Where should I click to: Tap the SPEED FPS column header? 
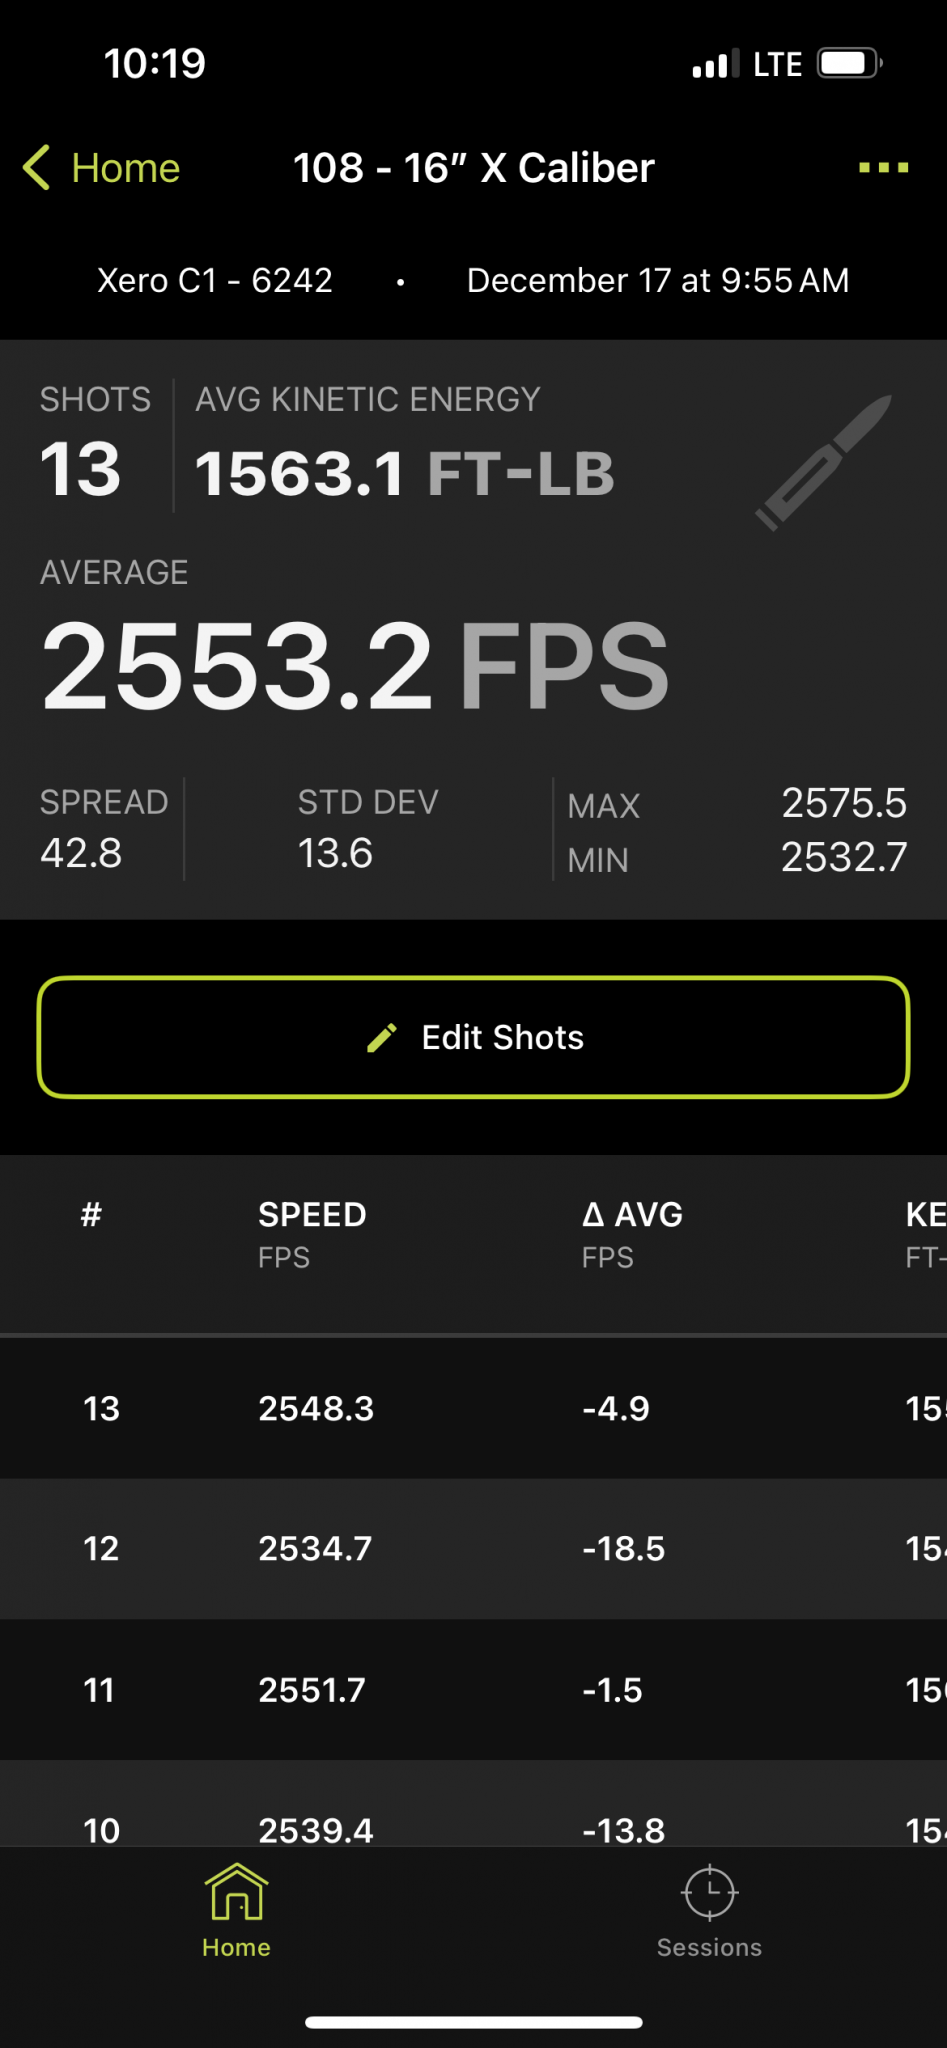(x=312, y=1234)
